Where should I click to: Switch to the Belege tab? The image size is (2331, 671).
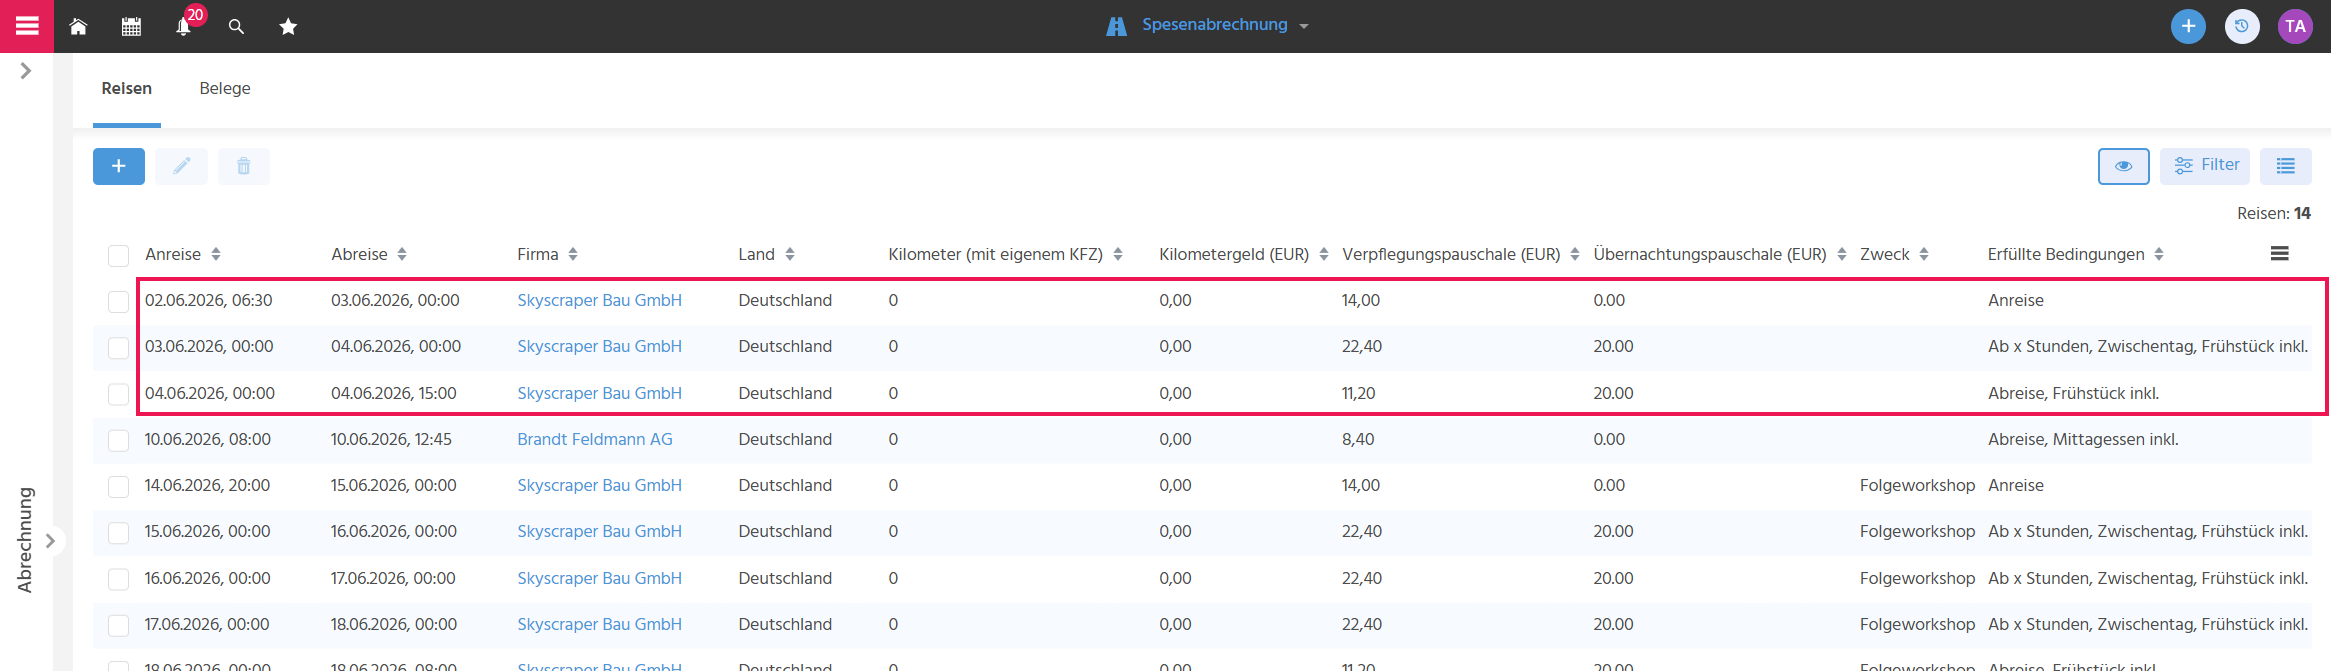click(x=225, y=88)
